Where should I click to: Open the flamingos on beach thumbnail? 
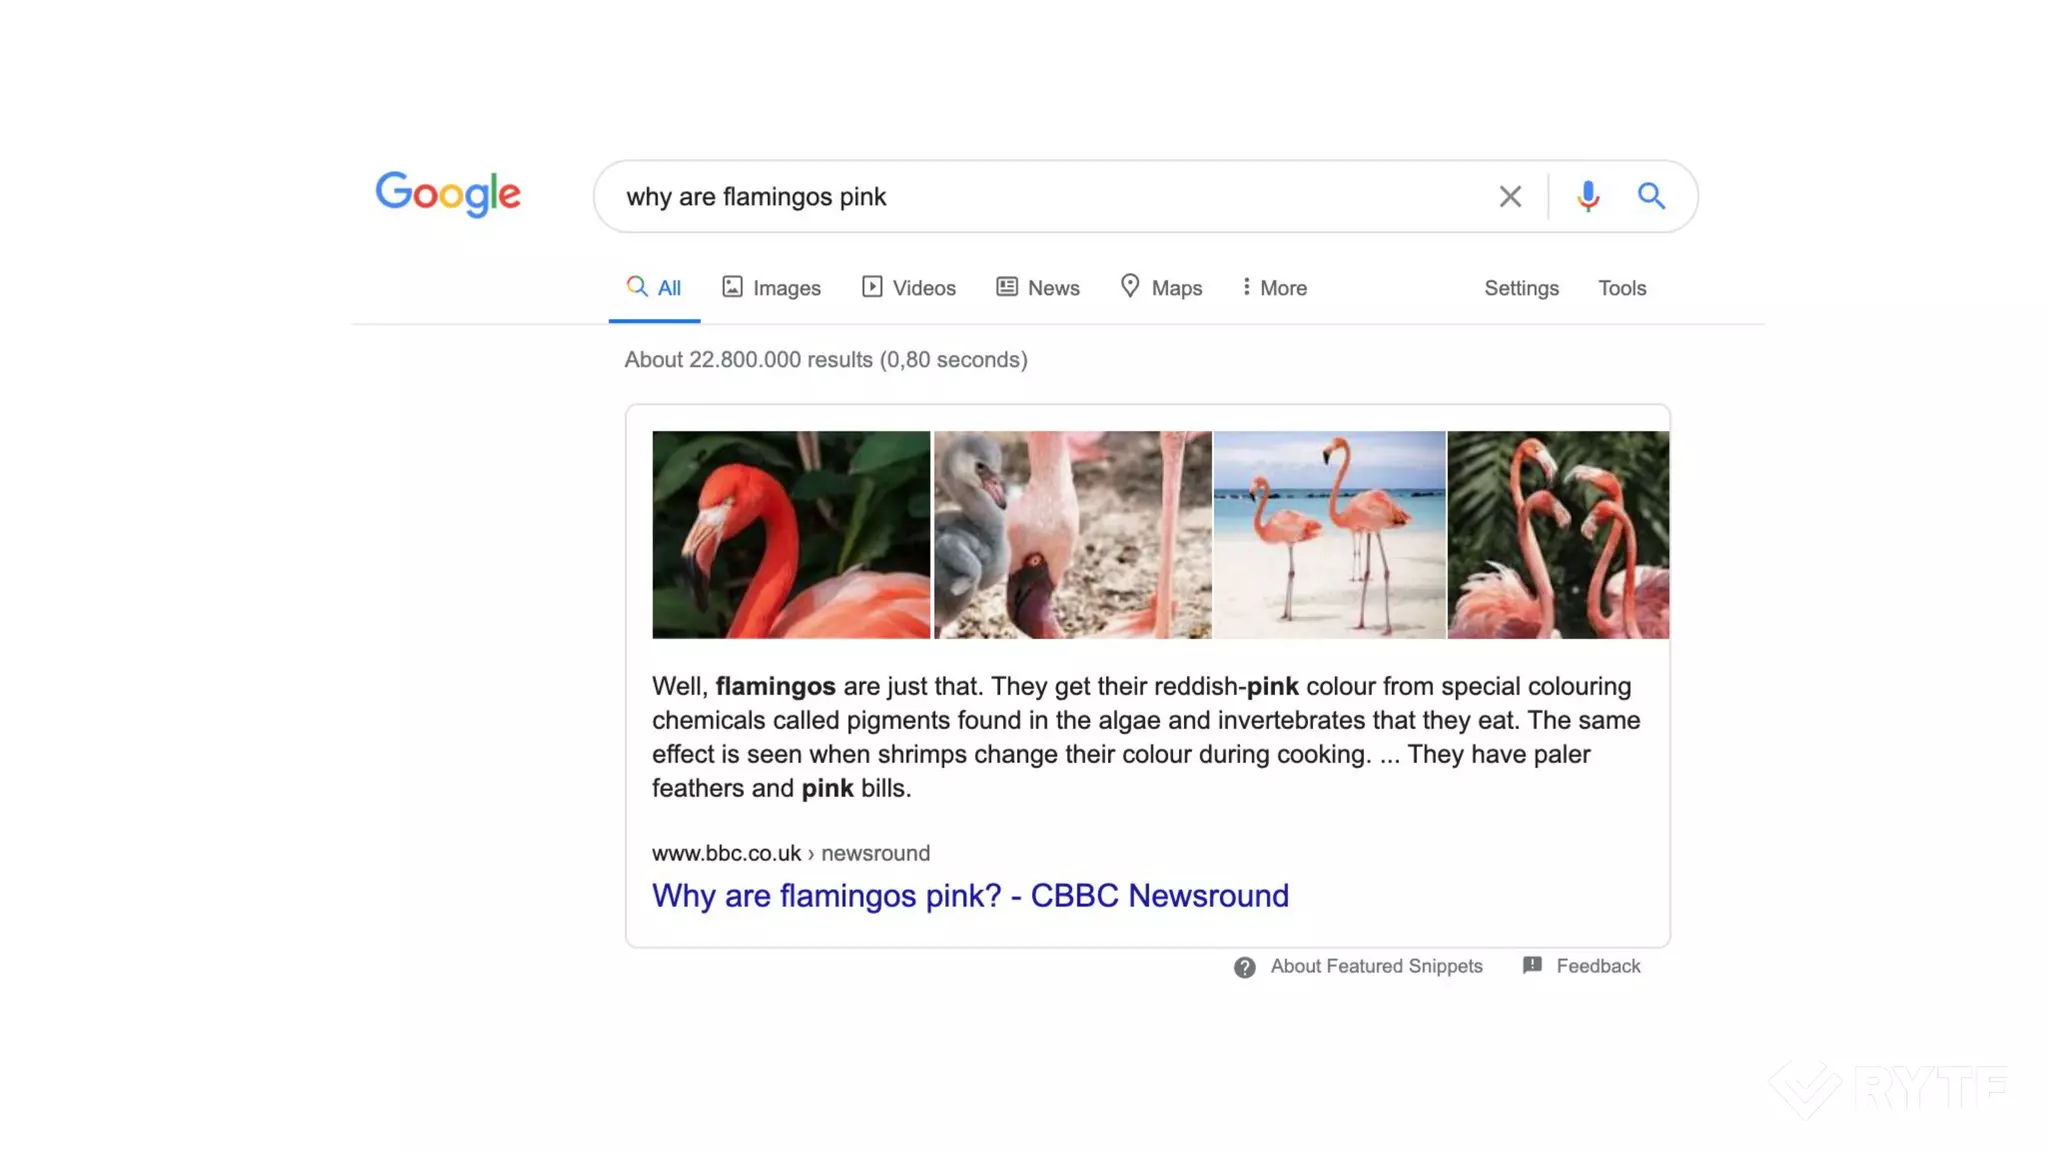pos(1328,534)
